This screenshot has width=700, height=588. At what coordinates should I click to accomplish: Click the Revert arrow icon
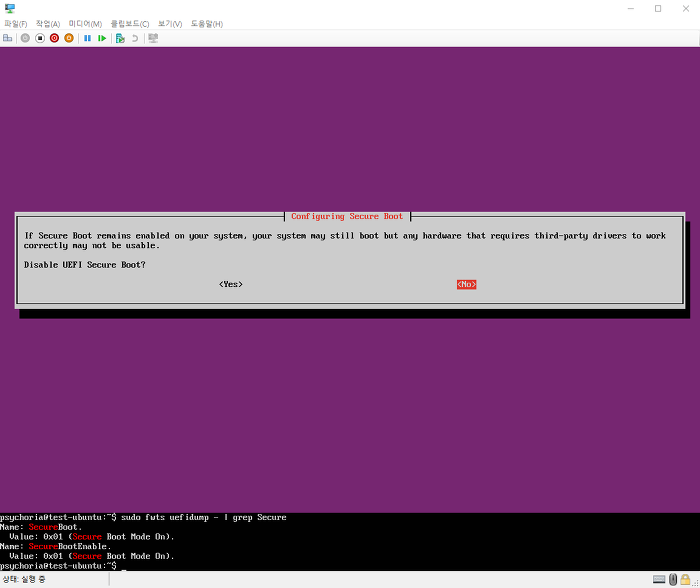(x=135, y=38)
